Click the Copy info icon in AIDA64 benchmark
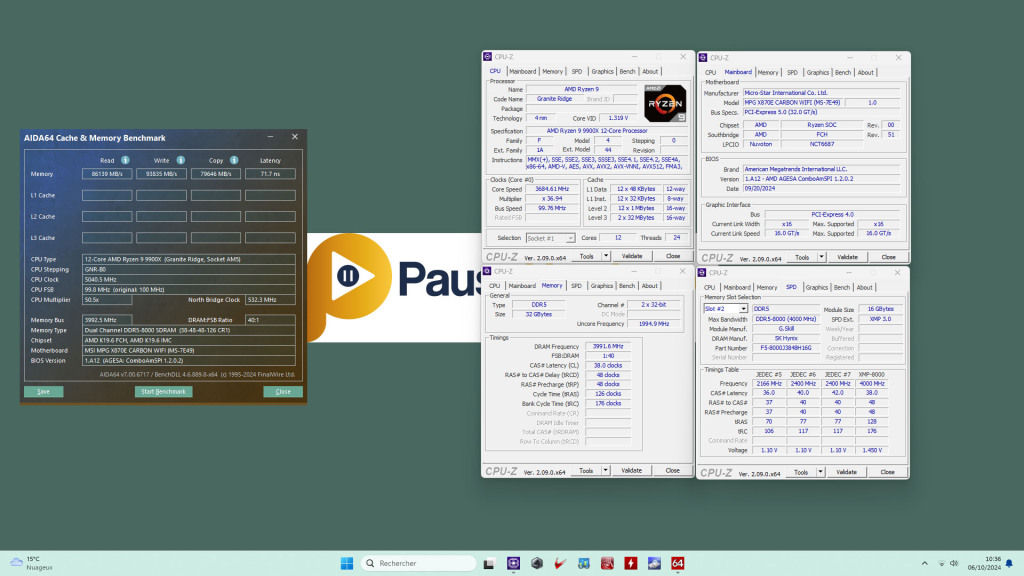The height and width of the screenshot is (576, 1024). (233, 161)
